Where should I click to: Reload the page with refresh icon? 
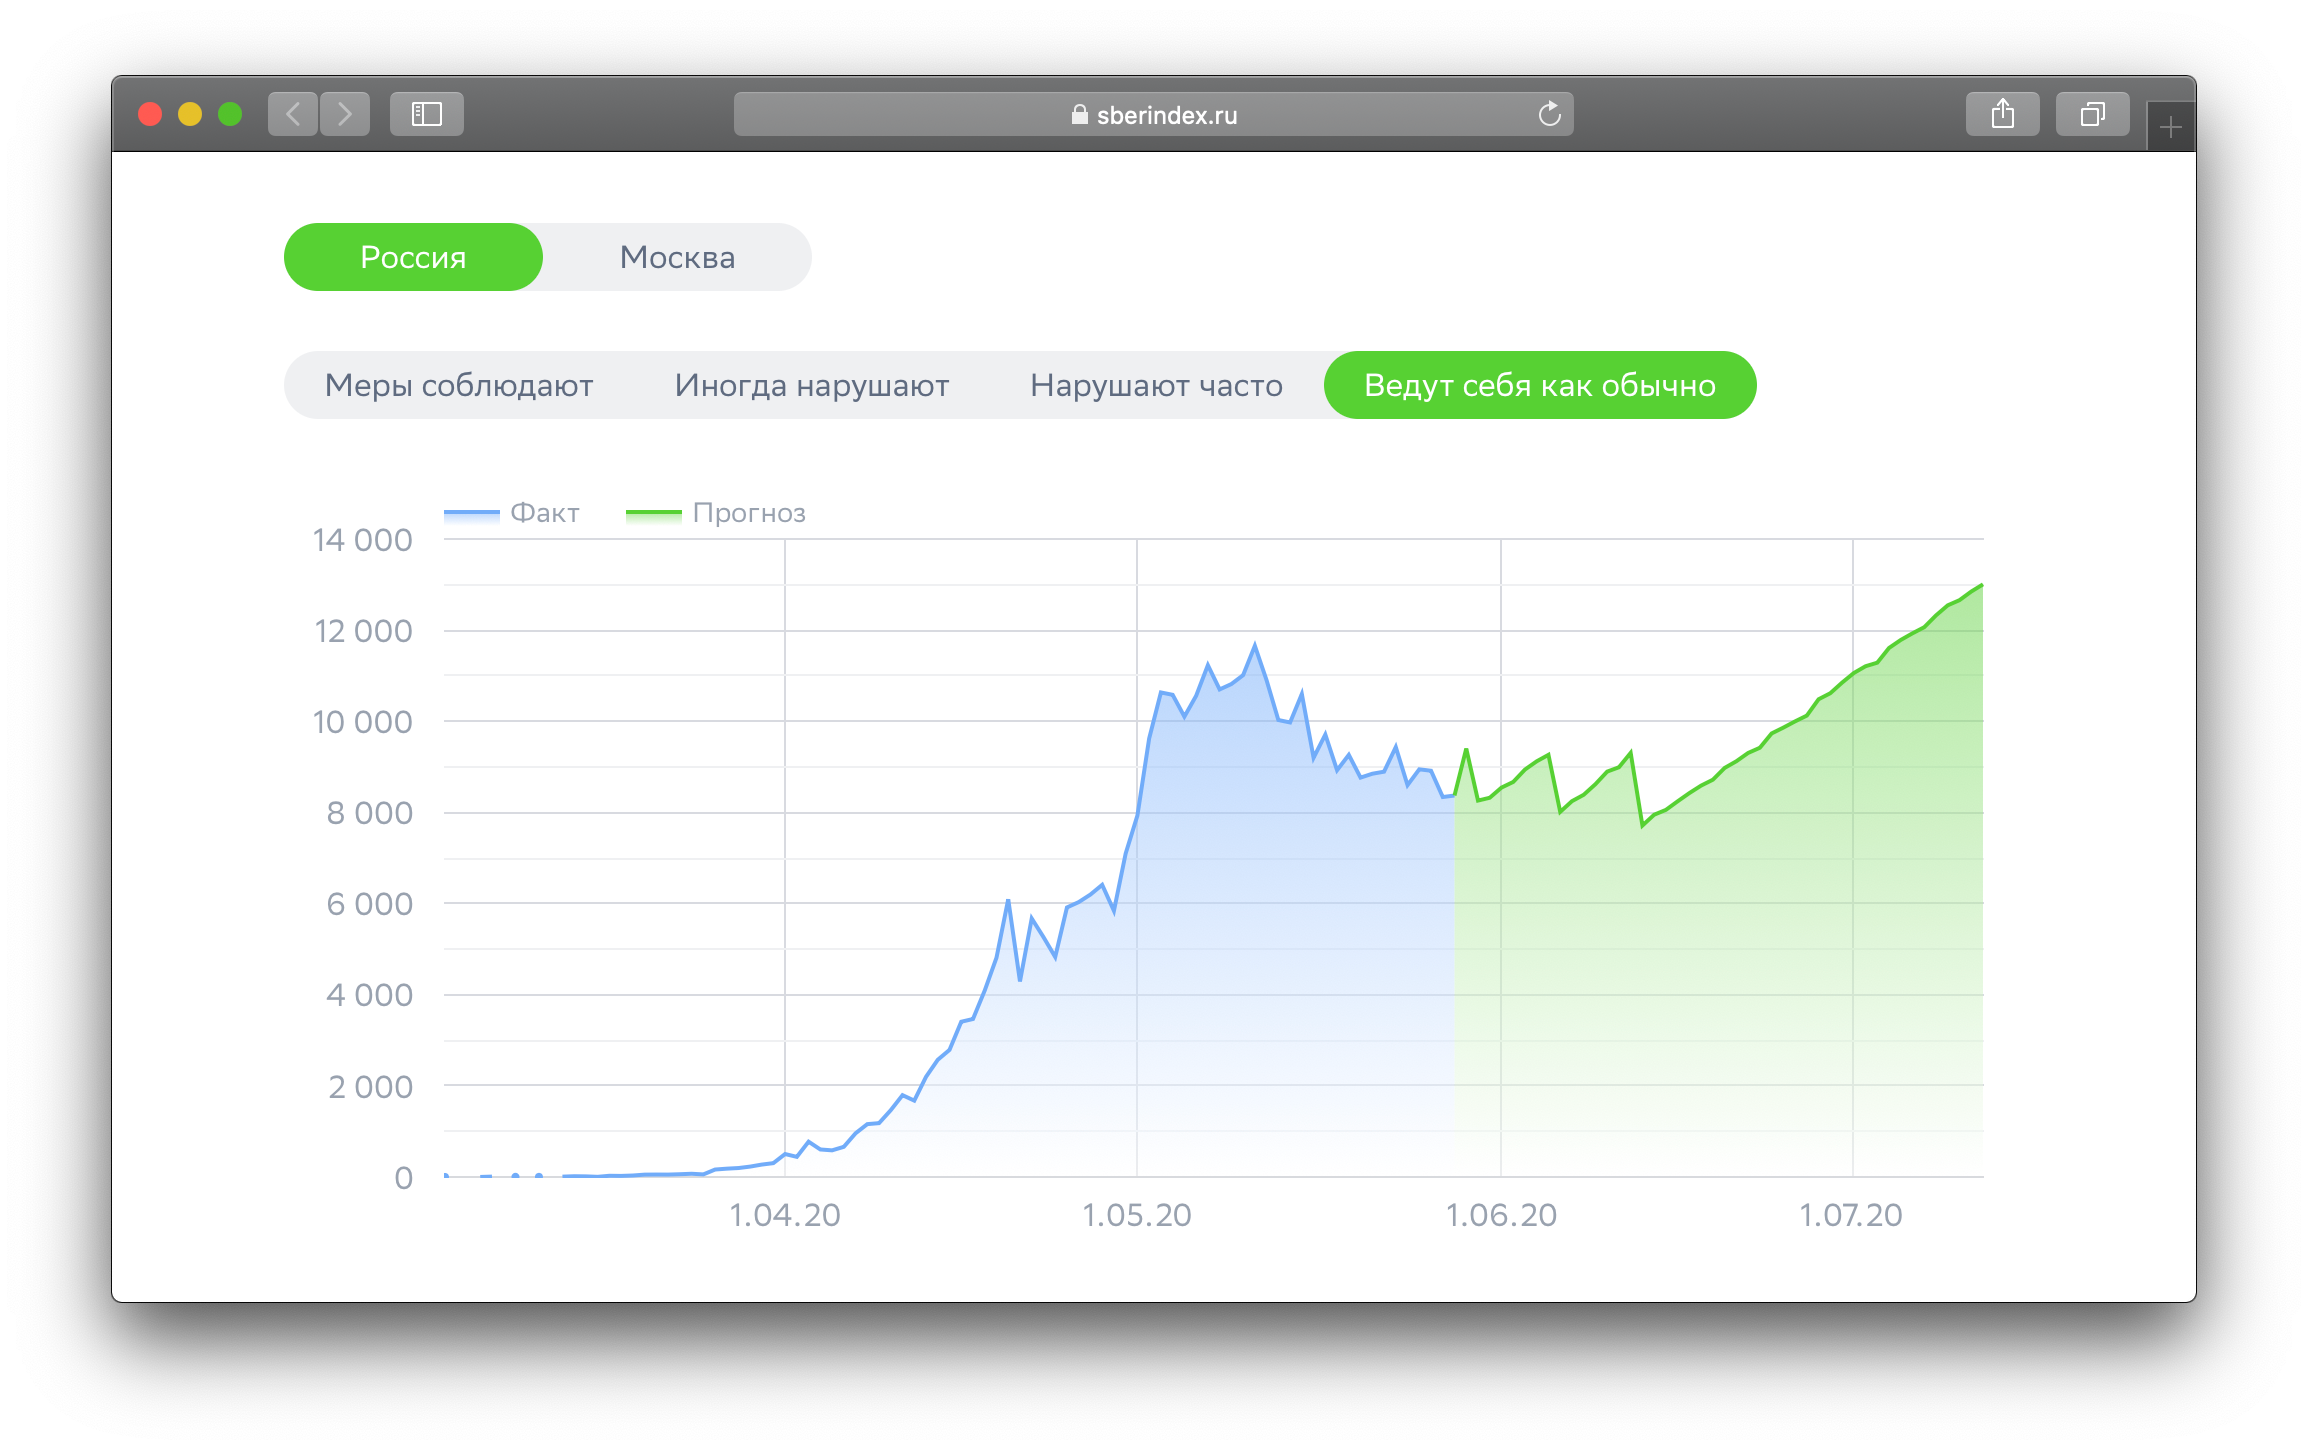[x=1549, y=114]
